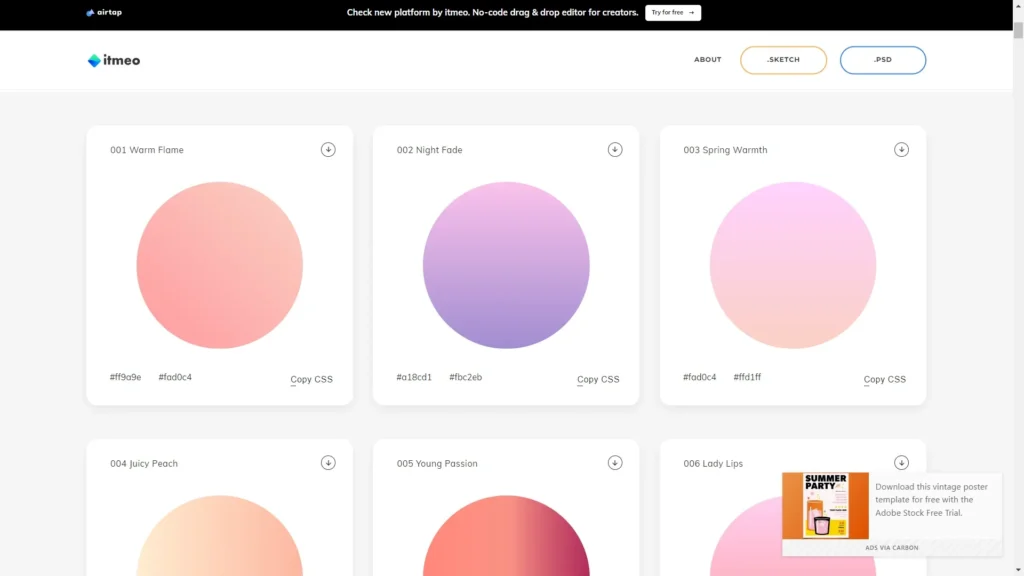
Task: Click the Summer Party ad thumbnail
Action: 826,506
